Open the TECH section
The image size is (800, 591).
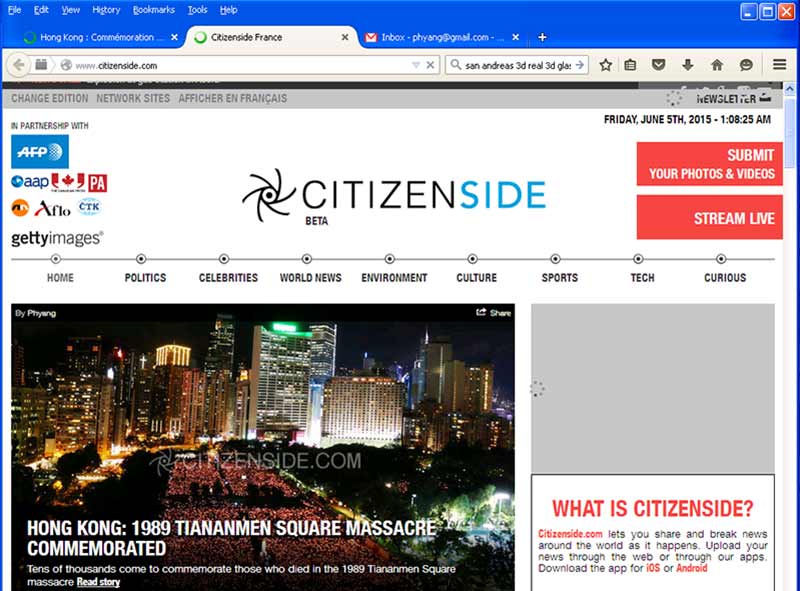642,278
